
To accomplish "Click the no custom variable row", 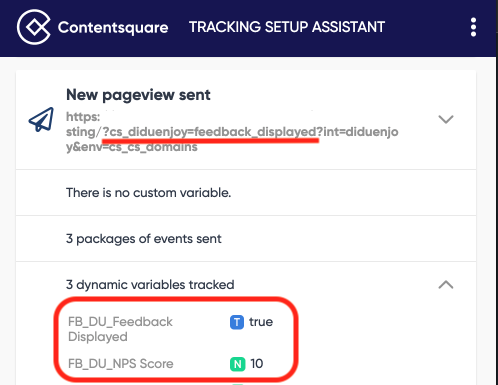I will click(x=246, y=193).
